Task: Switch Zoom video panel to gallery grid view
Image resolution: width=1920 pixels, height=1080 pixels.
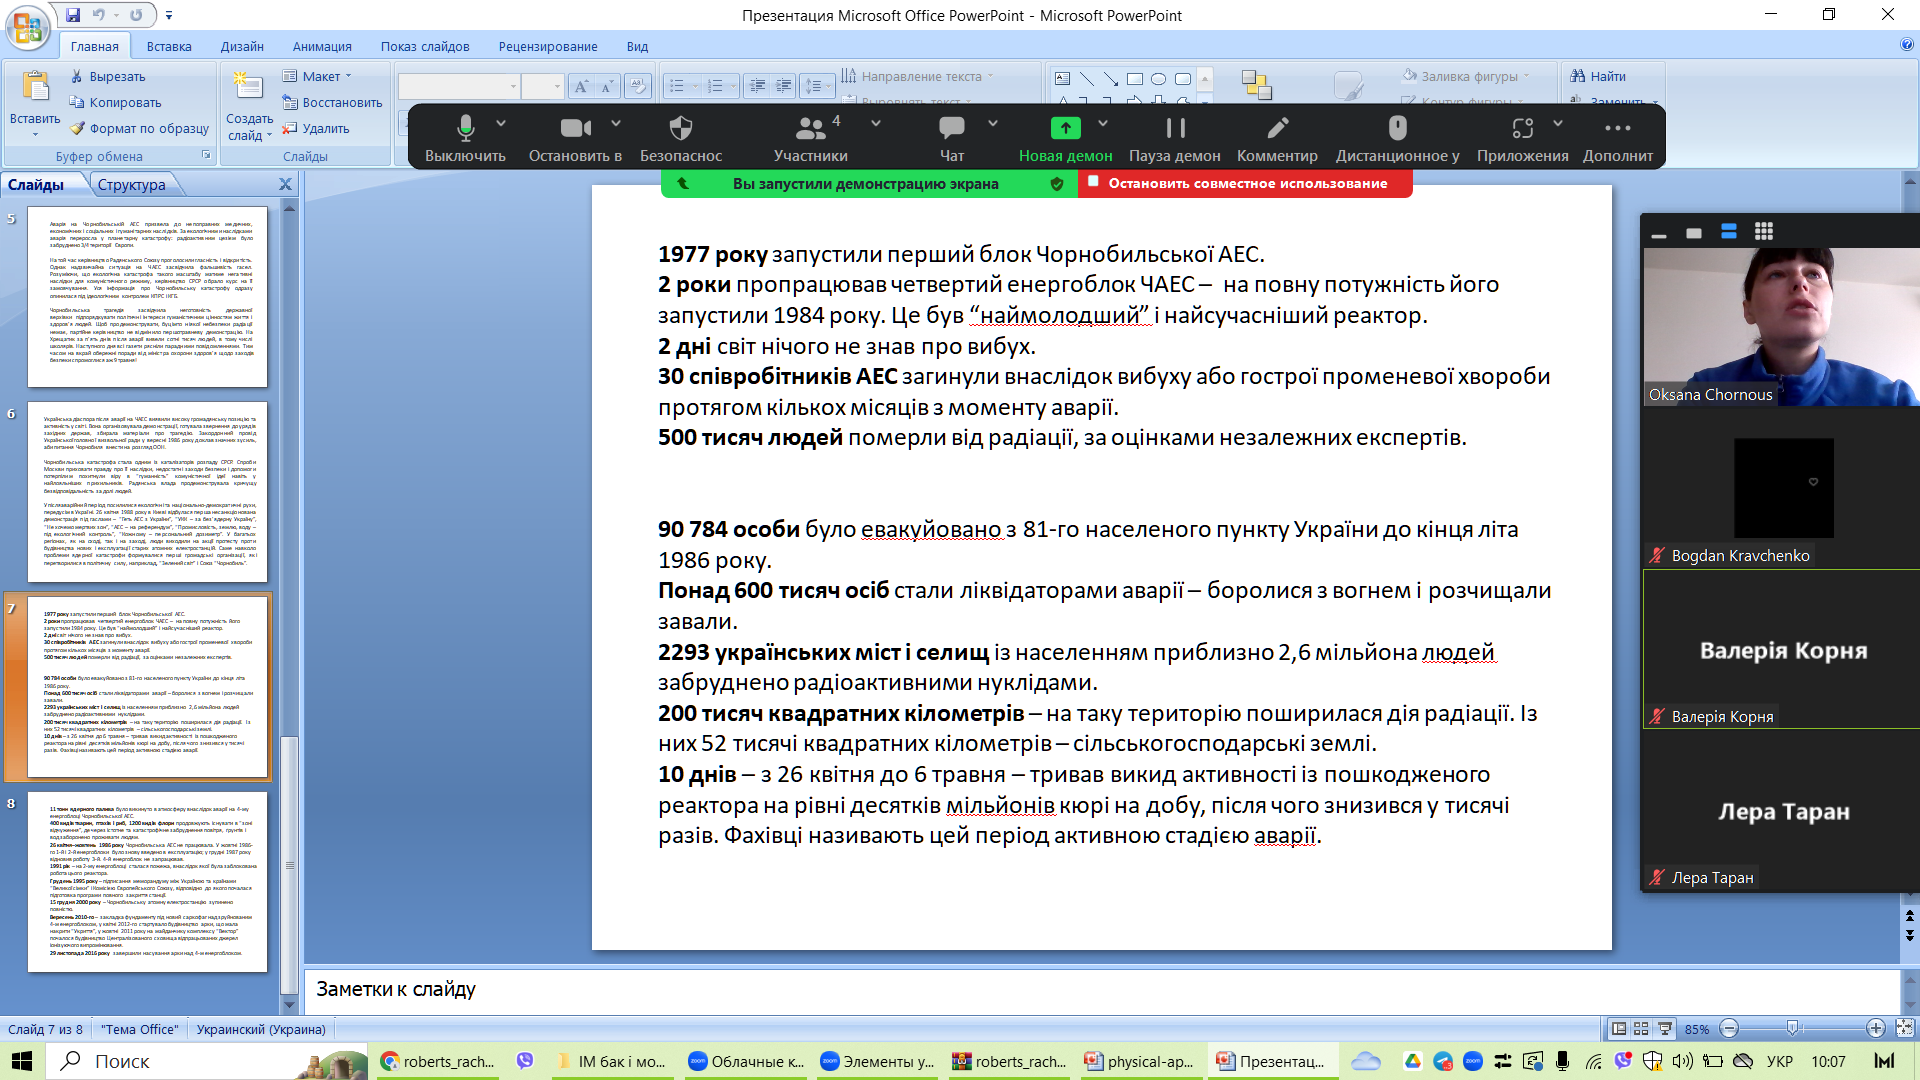Action: click(1764, 232)
